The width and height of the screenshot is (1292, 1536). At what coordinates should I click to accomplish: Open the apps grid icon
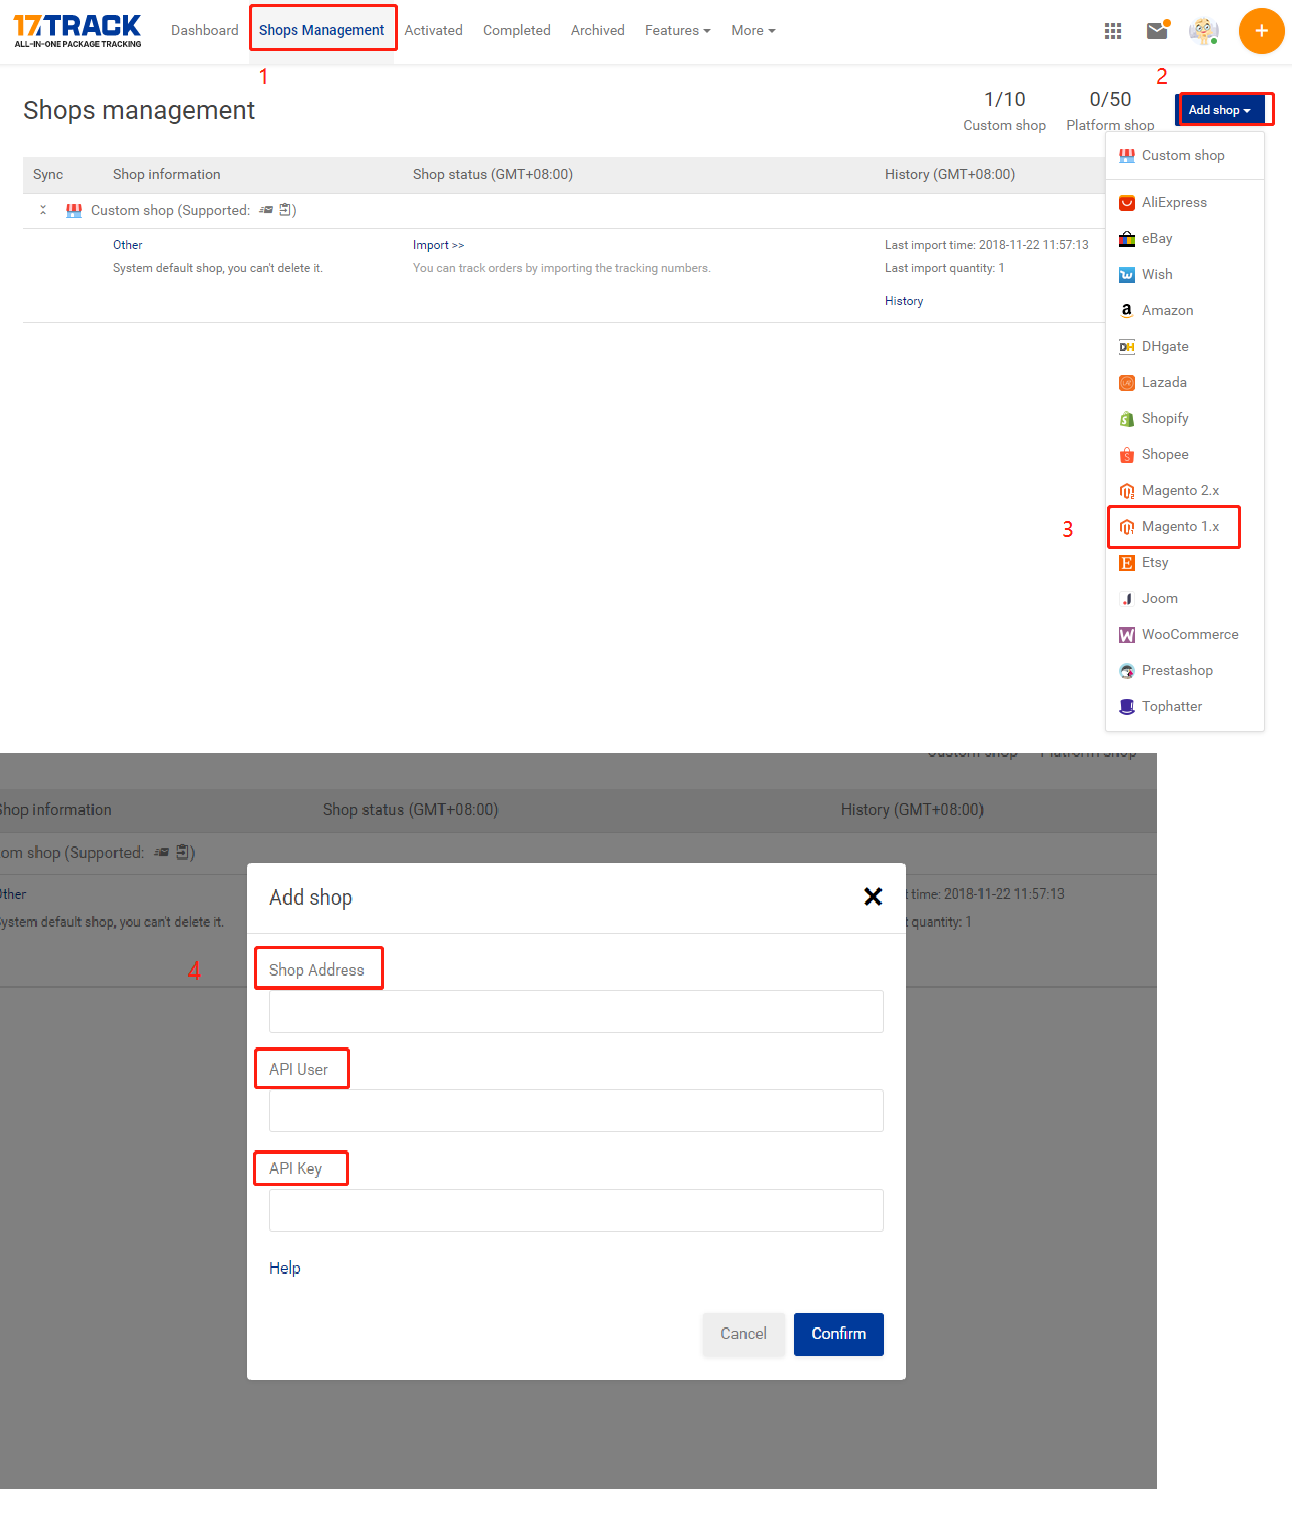click(x=1112, y=31)
